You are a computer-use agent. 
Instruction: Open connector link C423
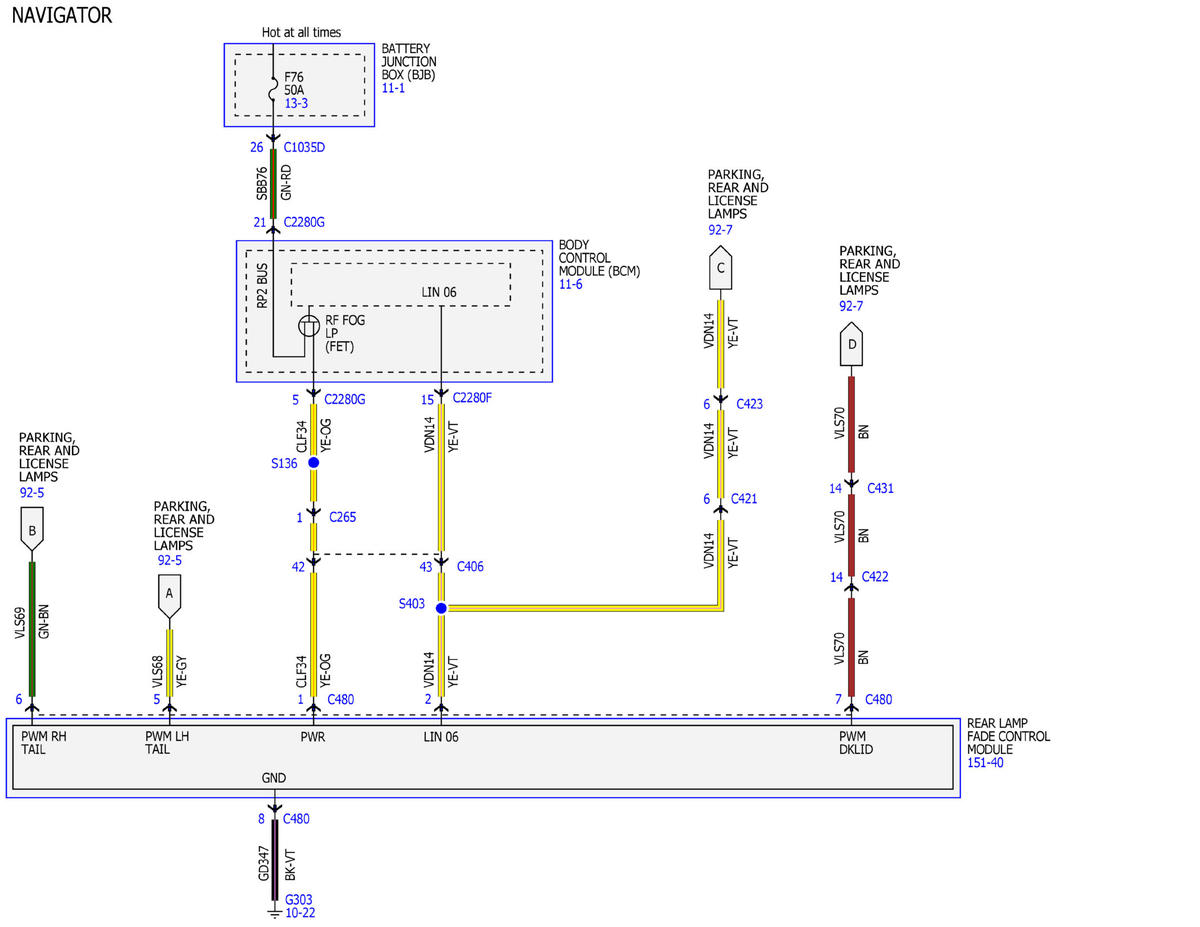(749, 405)
